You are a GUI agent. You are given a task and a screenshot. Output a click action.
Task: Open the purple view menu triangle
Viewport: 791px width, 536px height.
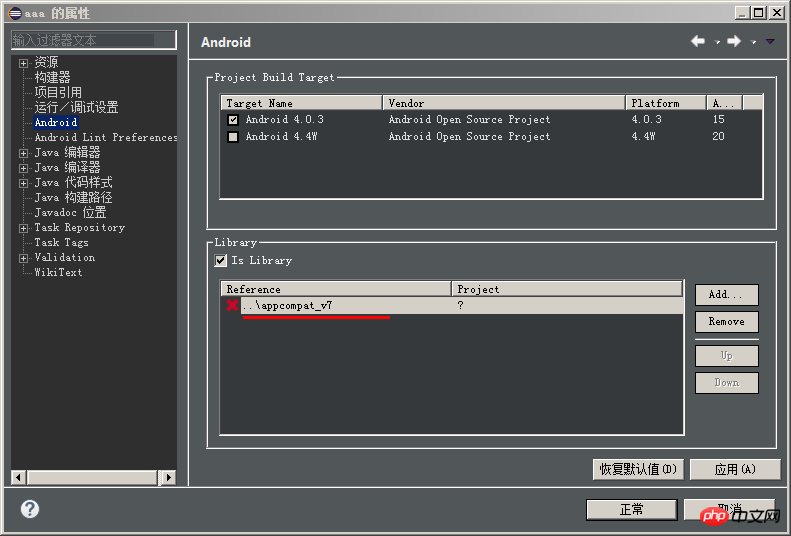[x=770, y=41]
